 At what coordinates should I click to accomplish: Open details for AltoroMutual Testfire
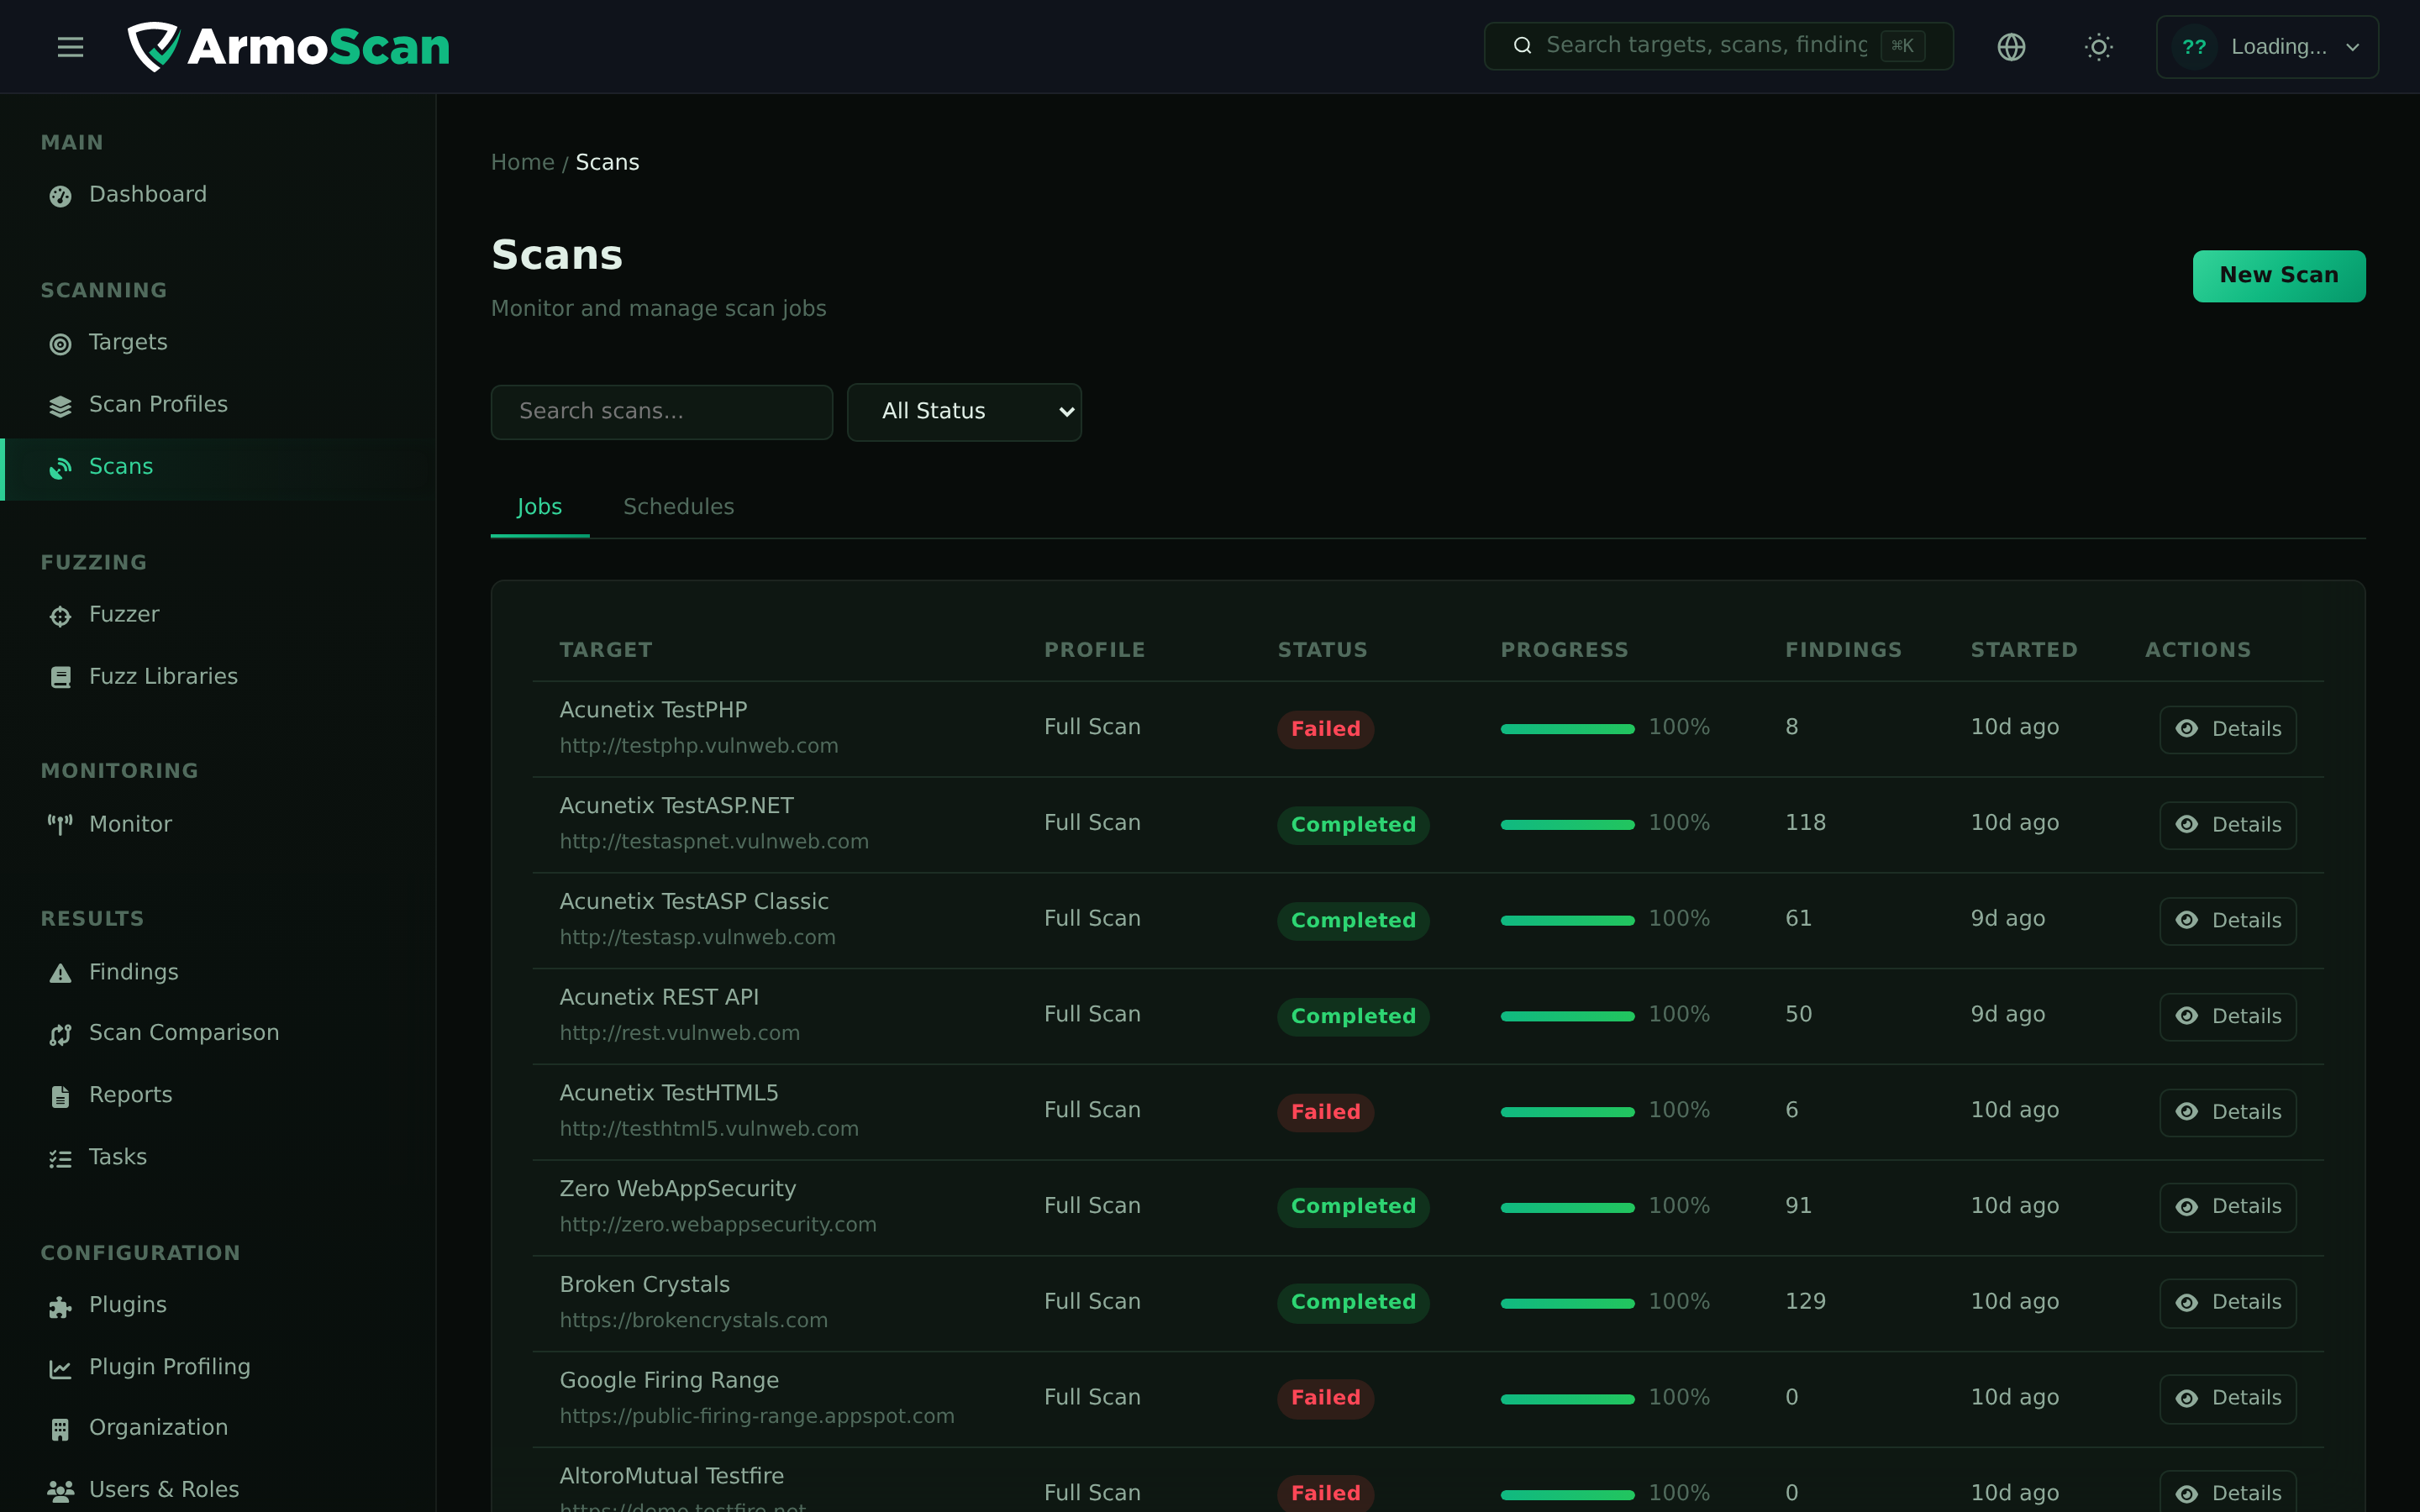coord(2227,1493)
